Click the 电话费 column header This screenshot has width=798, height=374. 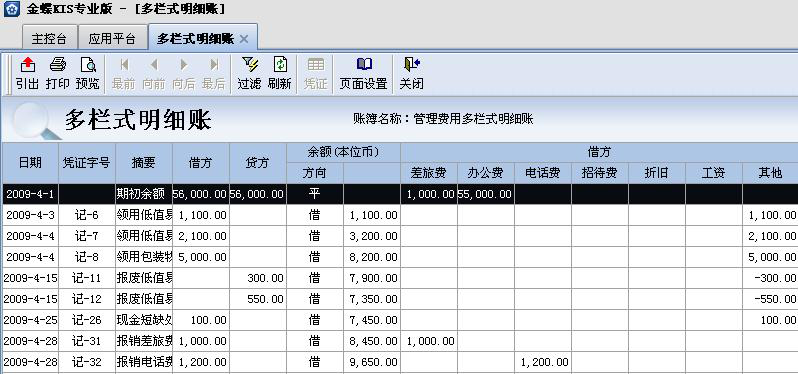(543, 173)
